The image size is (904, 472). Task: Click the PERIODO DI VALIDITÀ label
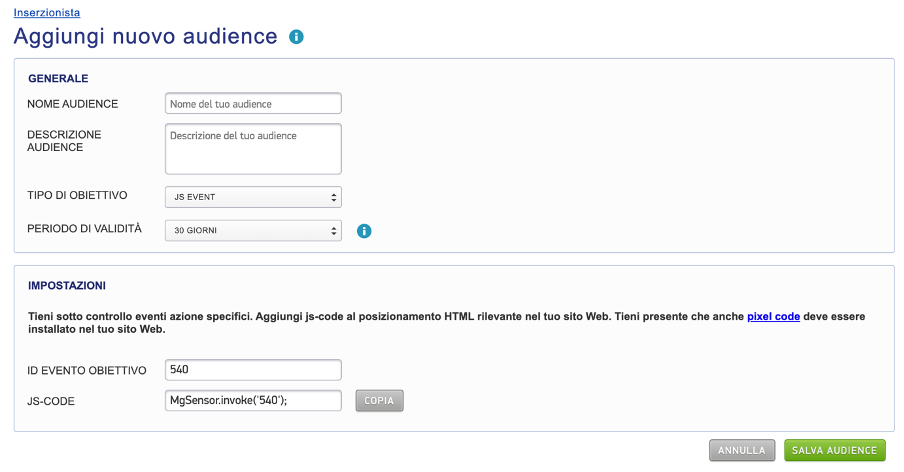pyautogui.click(x=84, y=229)
